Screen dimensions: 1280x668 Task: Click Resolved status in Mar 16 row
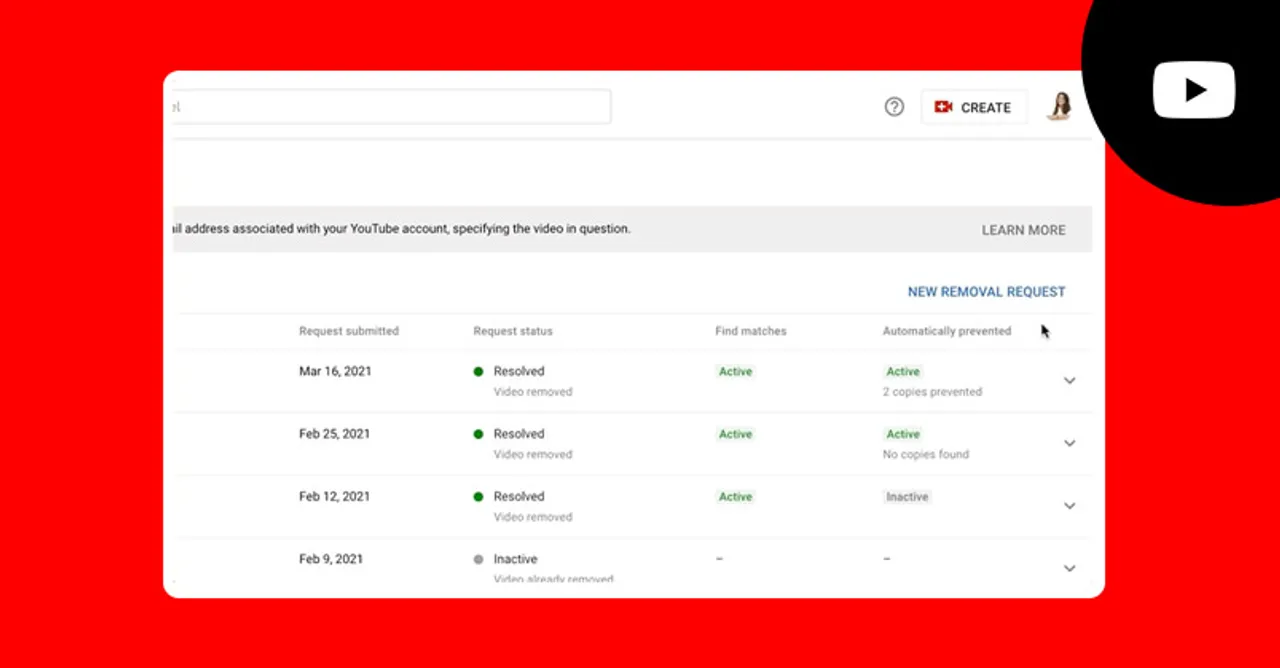[519, 371]
